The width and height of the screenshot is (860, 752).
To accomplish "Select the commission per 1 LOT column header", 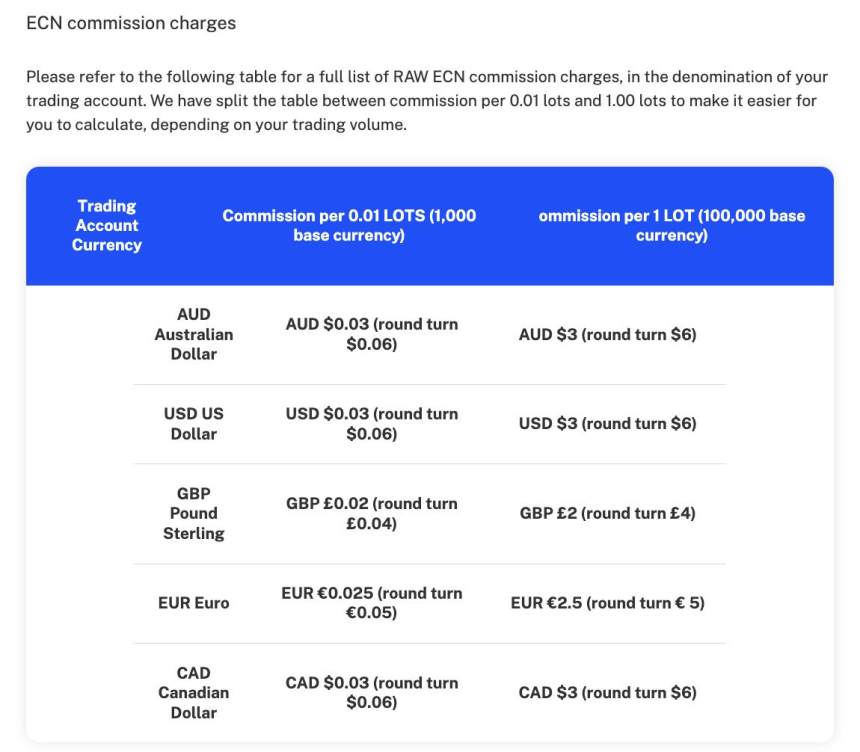I will coord(671,225).
